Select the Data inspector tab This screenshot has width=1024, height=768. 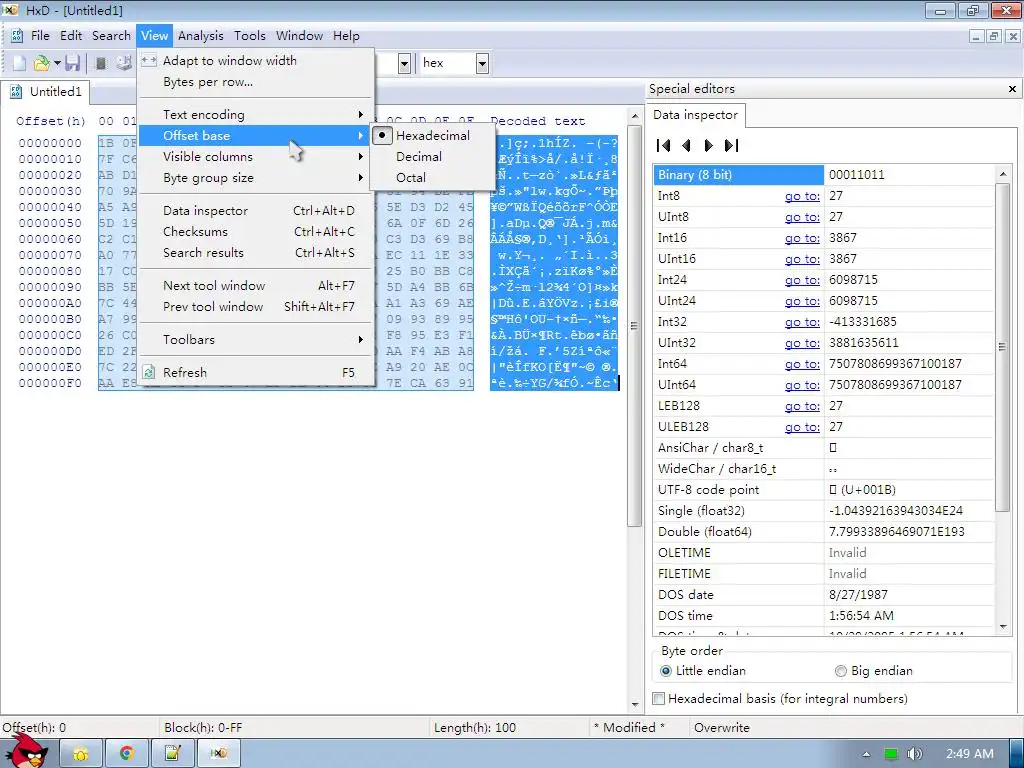[x=696, y=115]
